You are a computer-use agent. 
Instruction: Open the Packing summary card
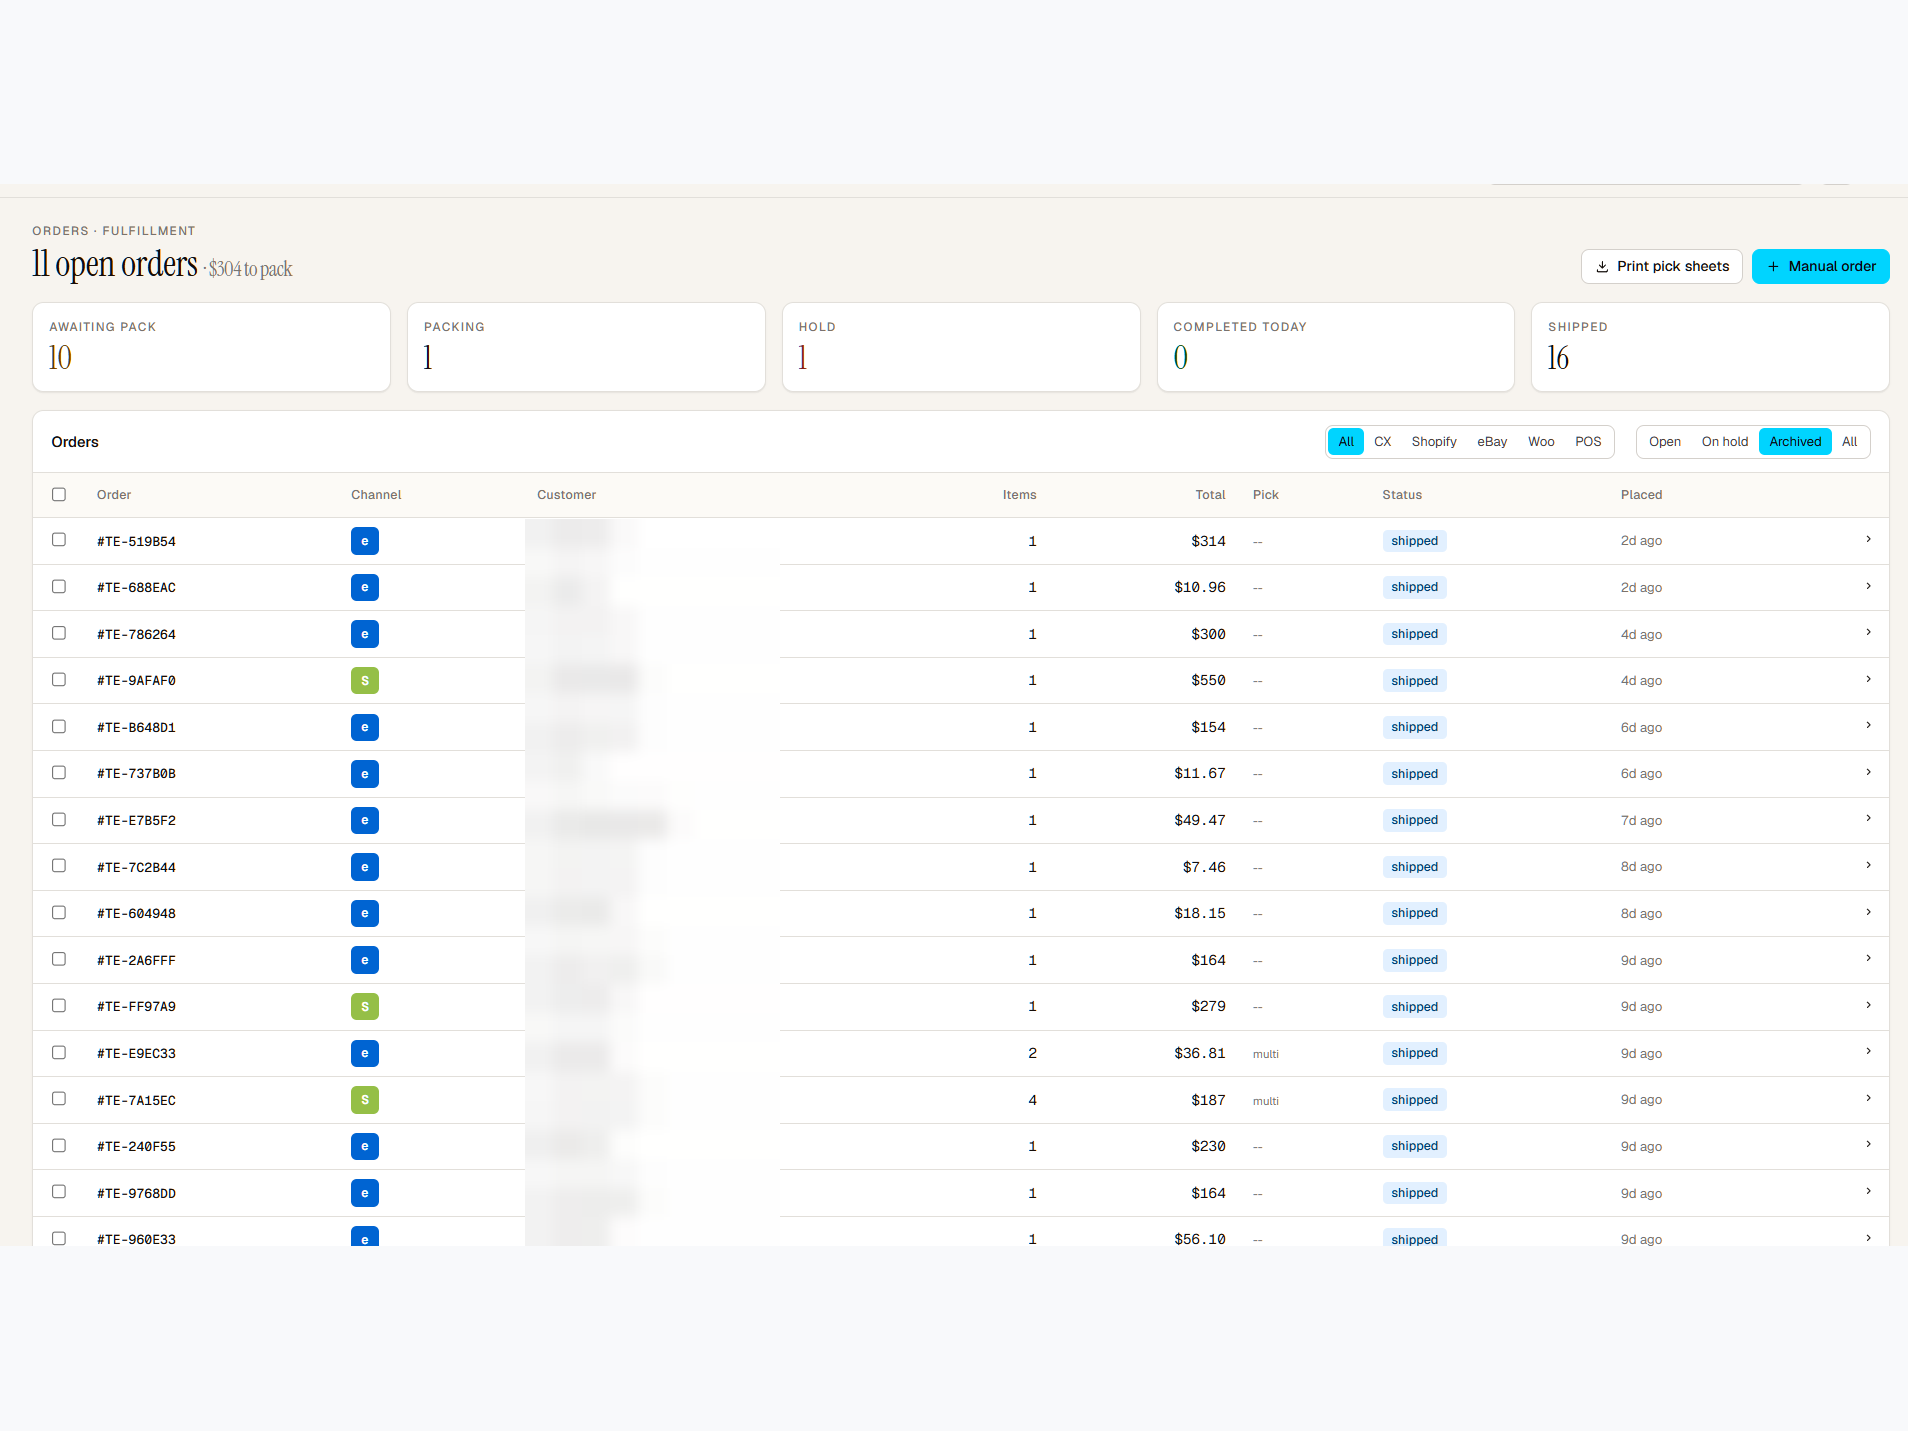[586, 347]
